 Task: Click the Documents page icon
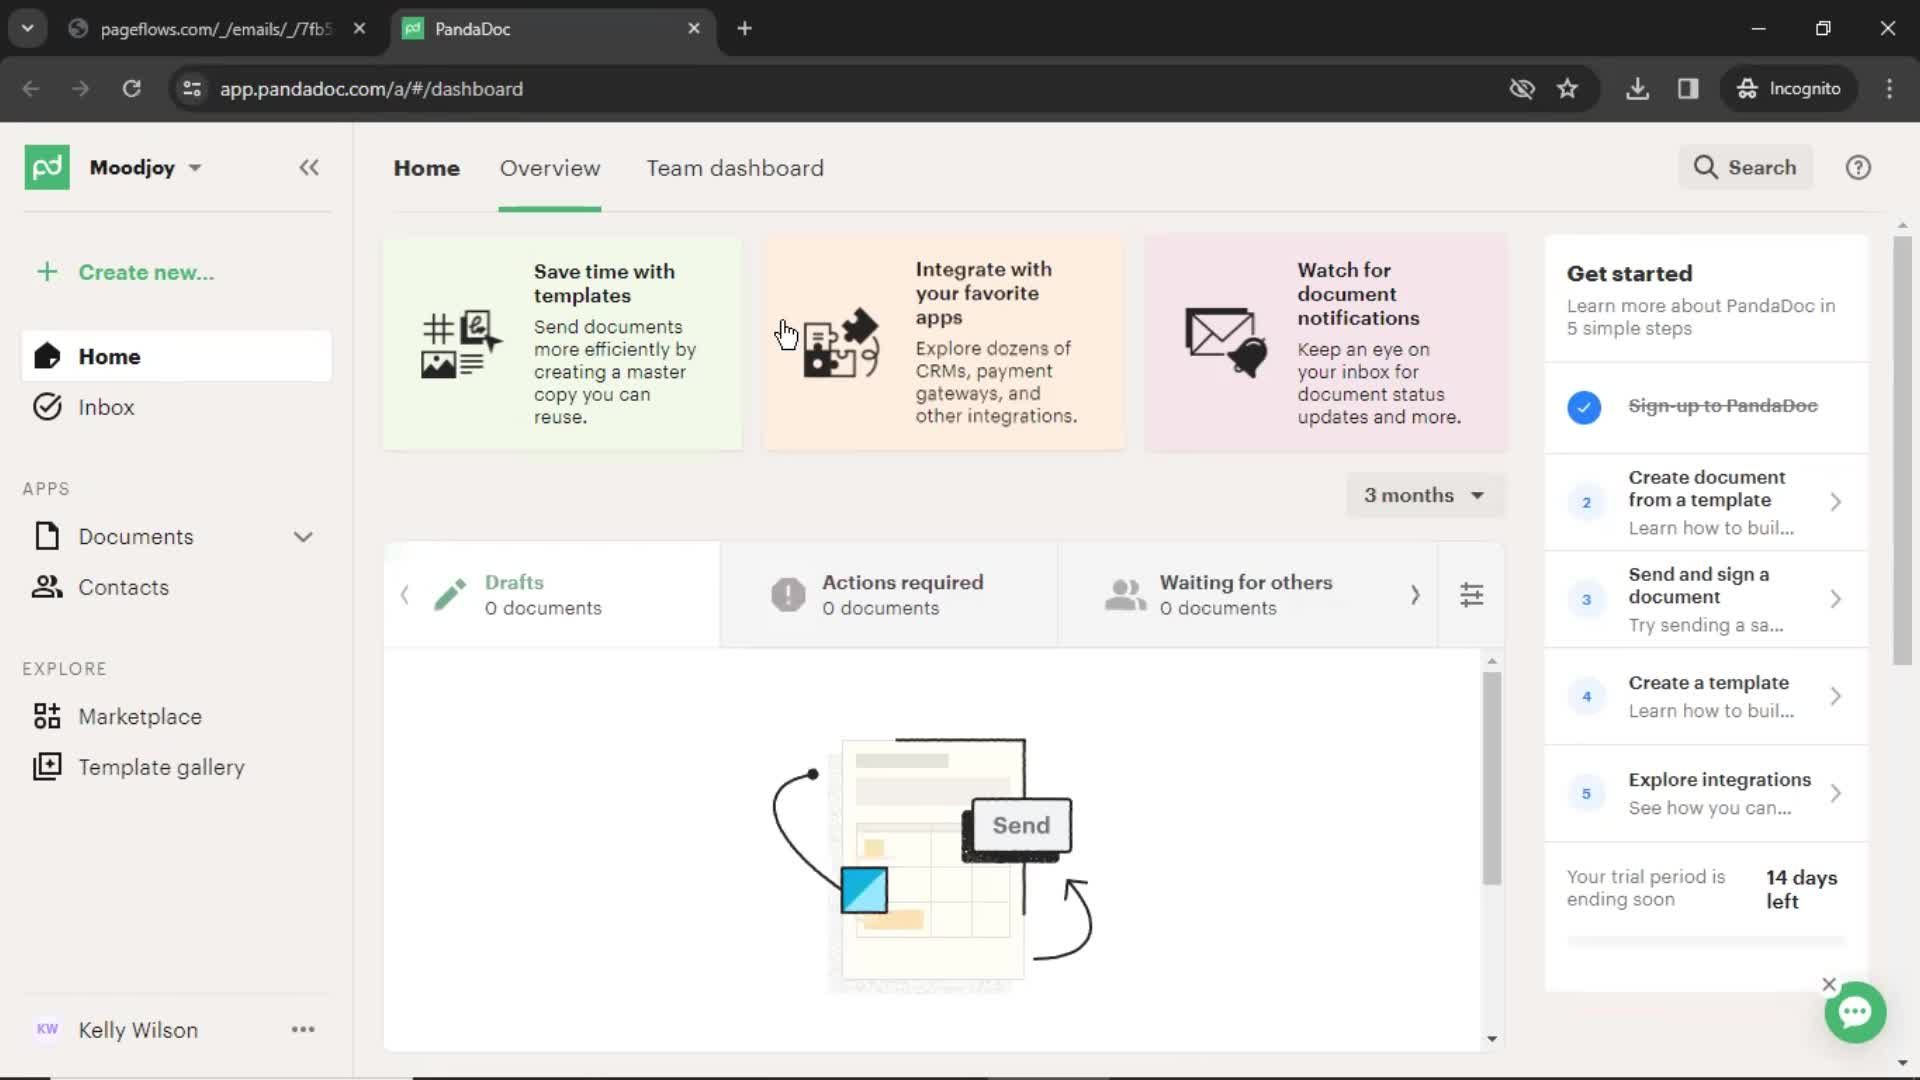pos(47,536)
